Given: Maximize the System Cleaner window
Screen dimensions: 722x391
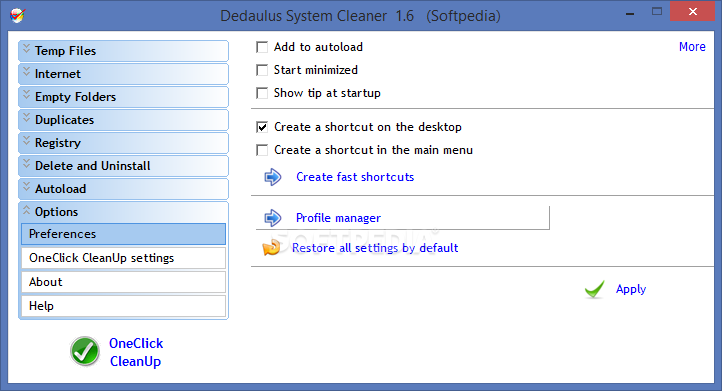Looking at the screenshot, I should coord(657,12).
